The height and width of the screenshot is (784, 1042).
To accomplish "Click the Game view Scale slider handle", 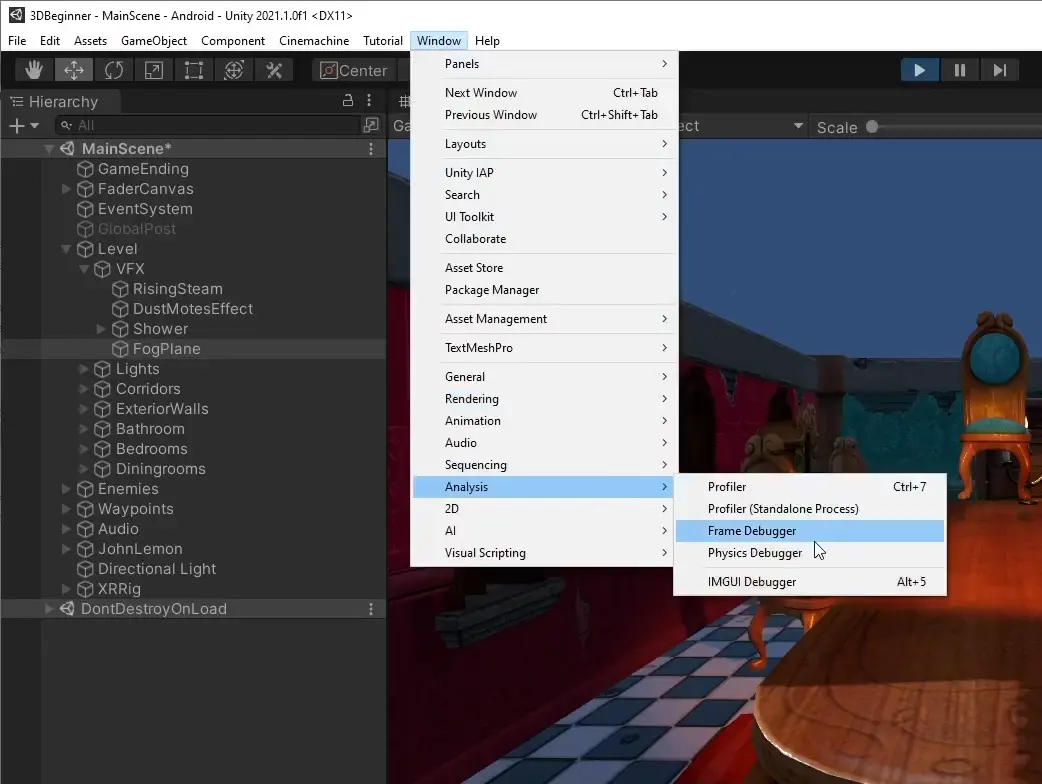I will coord(872,127).
